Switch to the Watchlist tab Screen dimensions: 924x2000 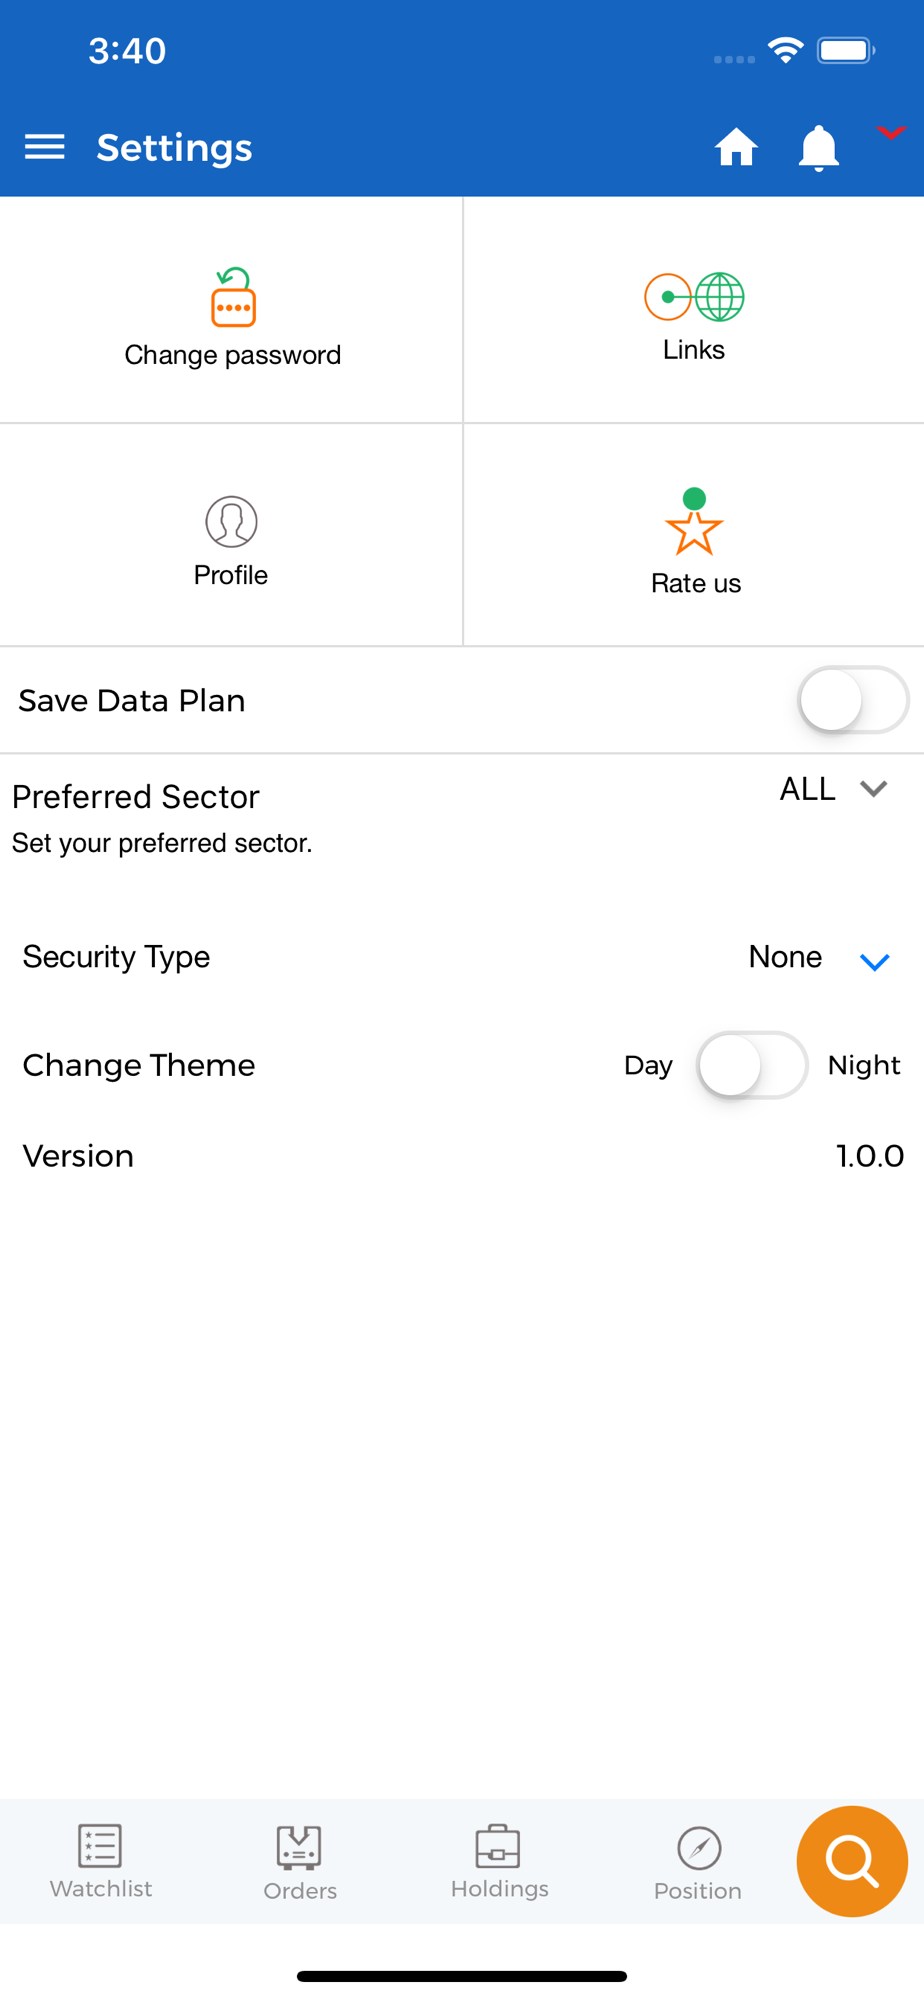tap(101, 1861)
